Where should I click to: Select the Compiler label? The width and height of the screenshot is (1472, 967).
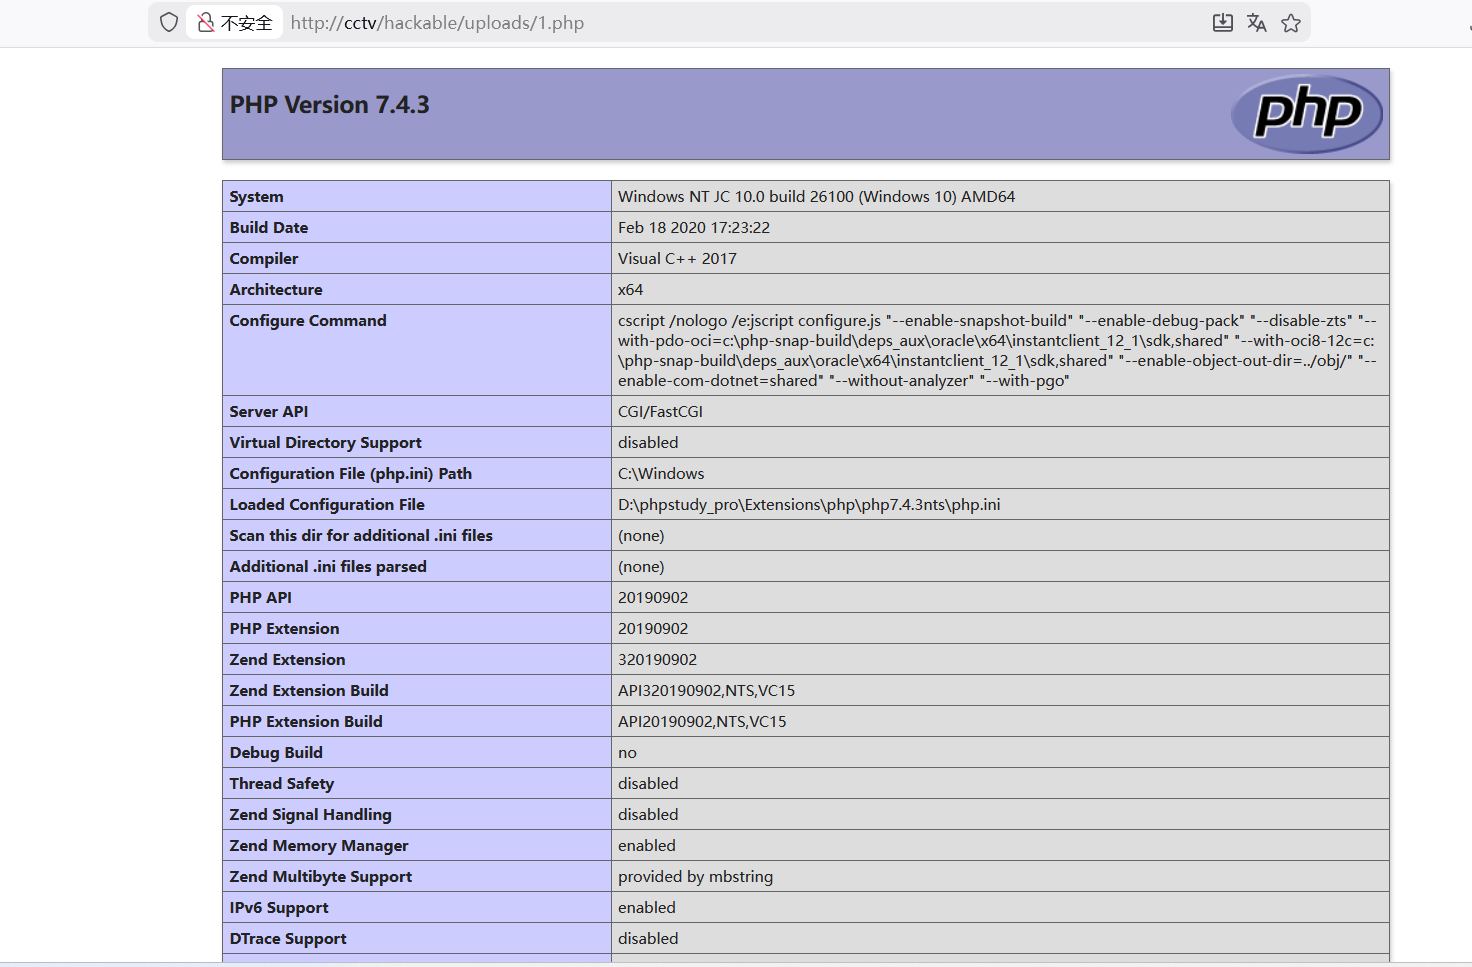pyautogui.click(x=264, y=259)
